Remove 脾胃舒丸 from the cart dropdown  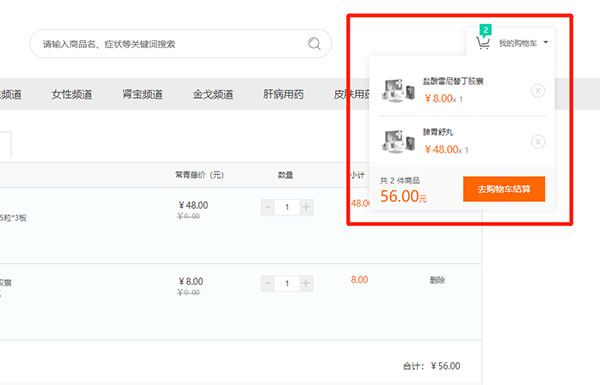538,142
